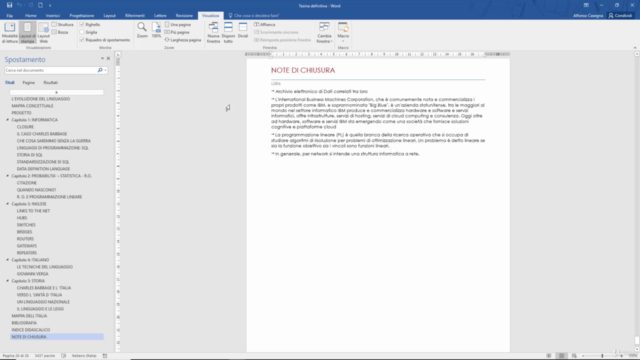Select Risultati tab in navigation pane
The image size is (640, 360).
tap(51, 82)
